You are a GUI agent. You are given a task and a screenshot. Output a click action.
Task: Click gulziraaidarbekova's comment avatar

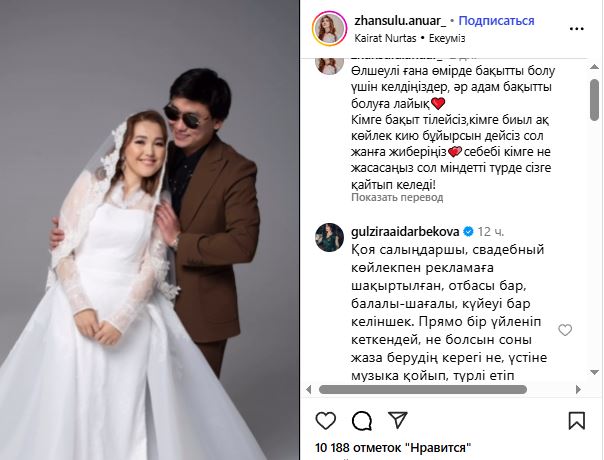329,237
